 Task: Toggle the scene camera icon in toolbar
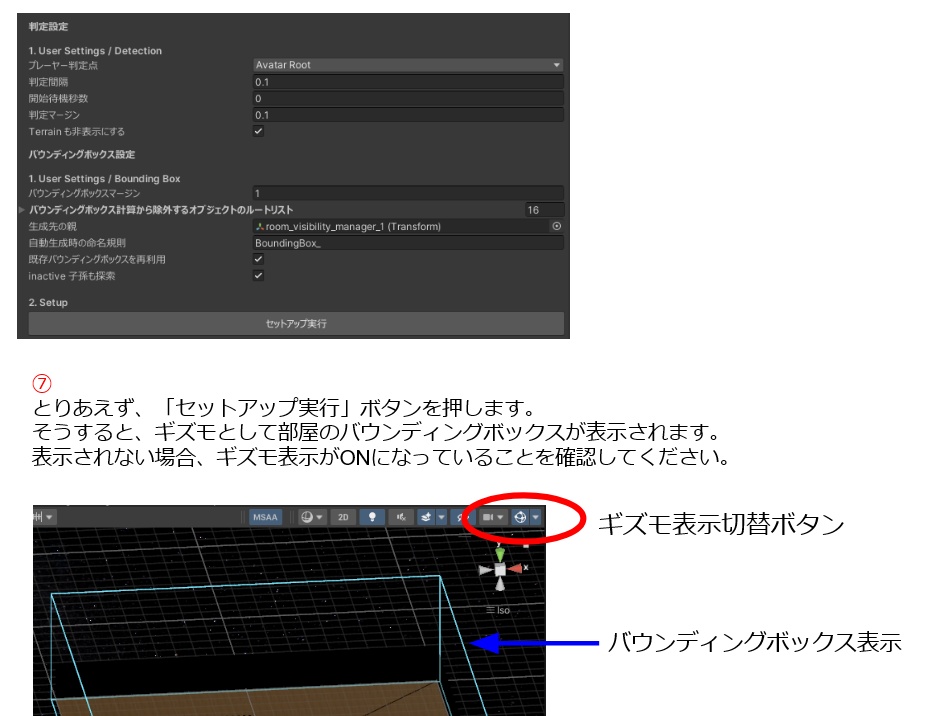[488, 517]
